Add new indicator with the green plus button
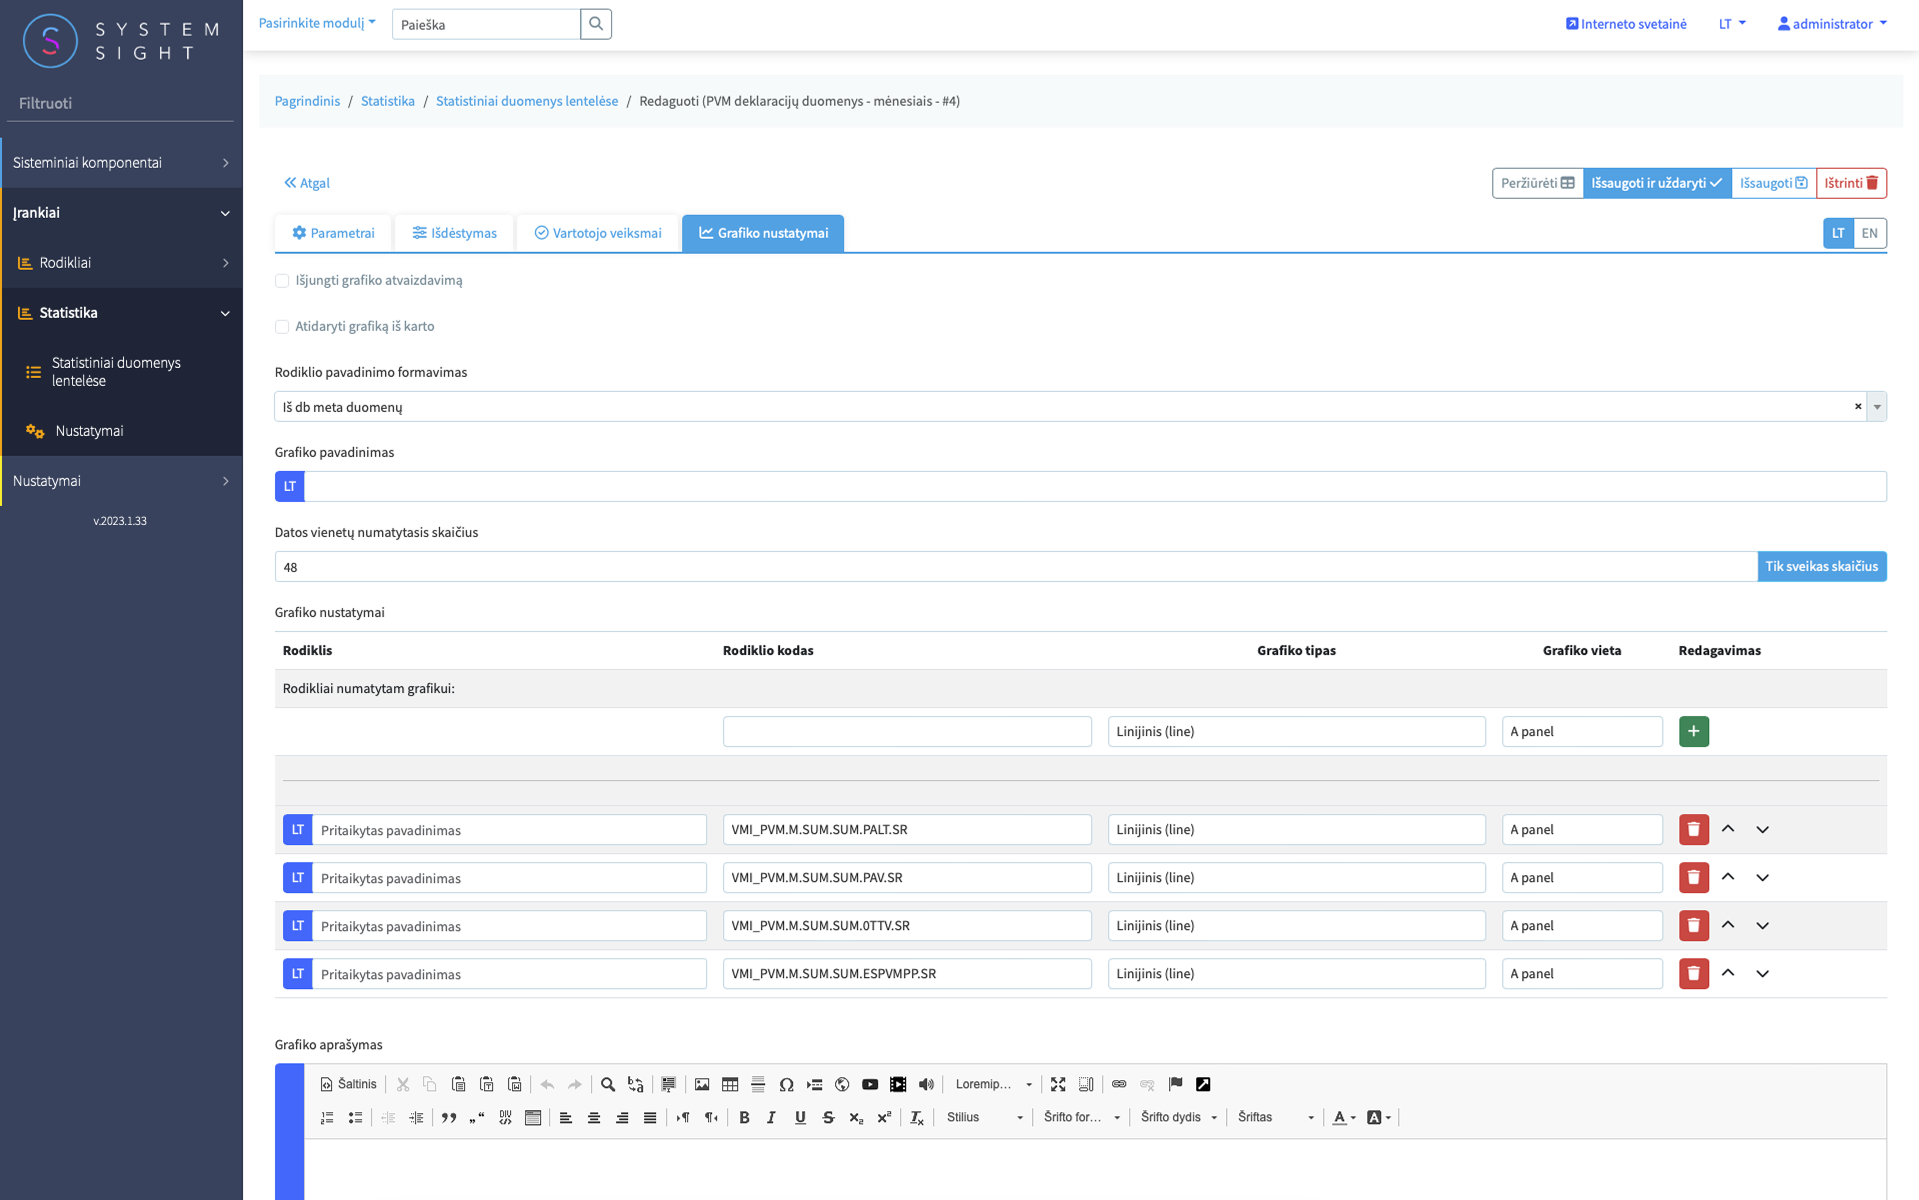The height and width of the screenshot is (1200, 1919). 1693,731
